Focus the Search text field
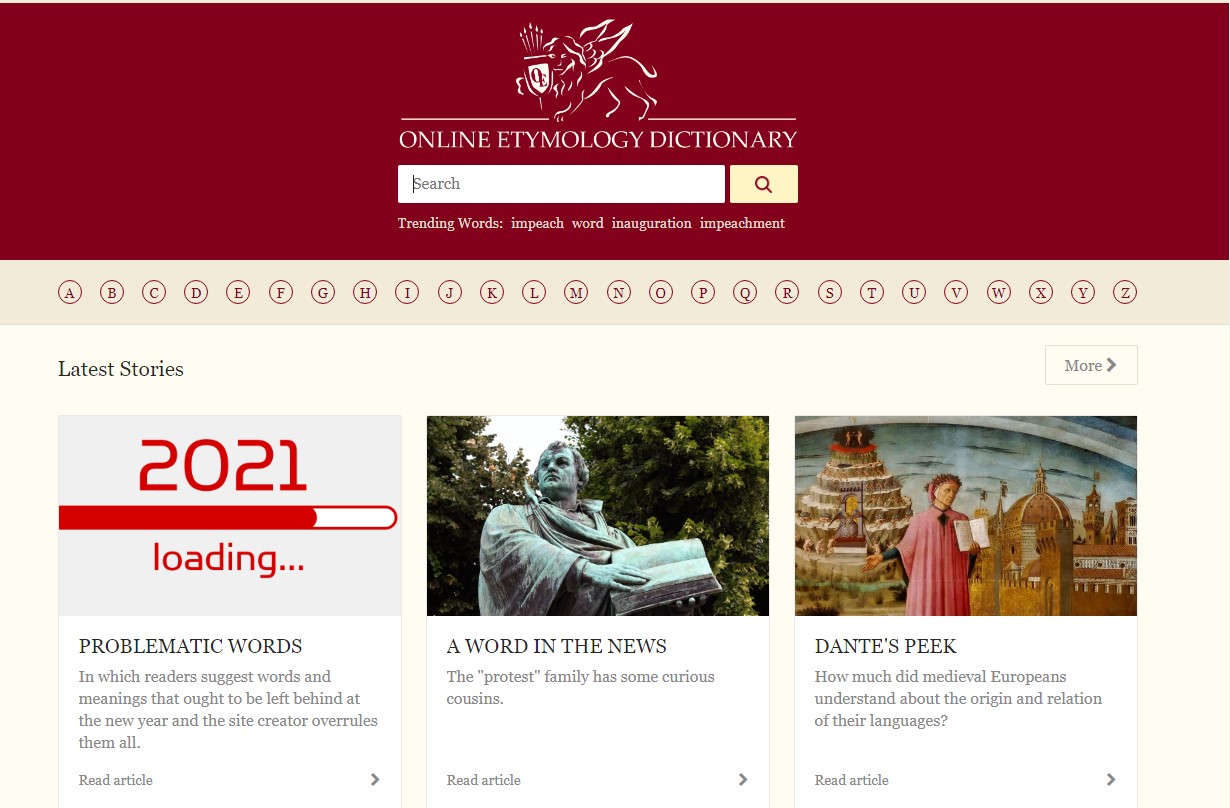 (x=561, y=184)
